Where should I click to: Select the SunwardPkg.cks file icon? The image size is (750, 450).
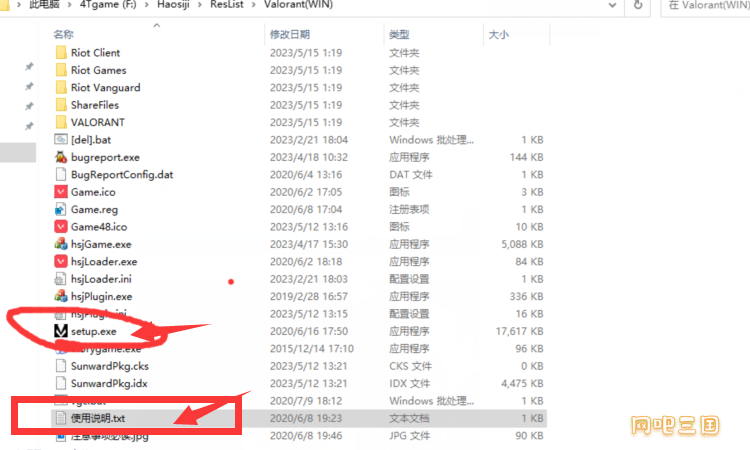point(61,366)
